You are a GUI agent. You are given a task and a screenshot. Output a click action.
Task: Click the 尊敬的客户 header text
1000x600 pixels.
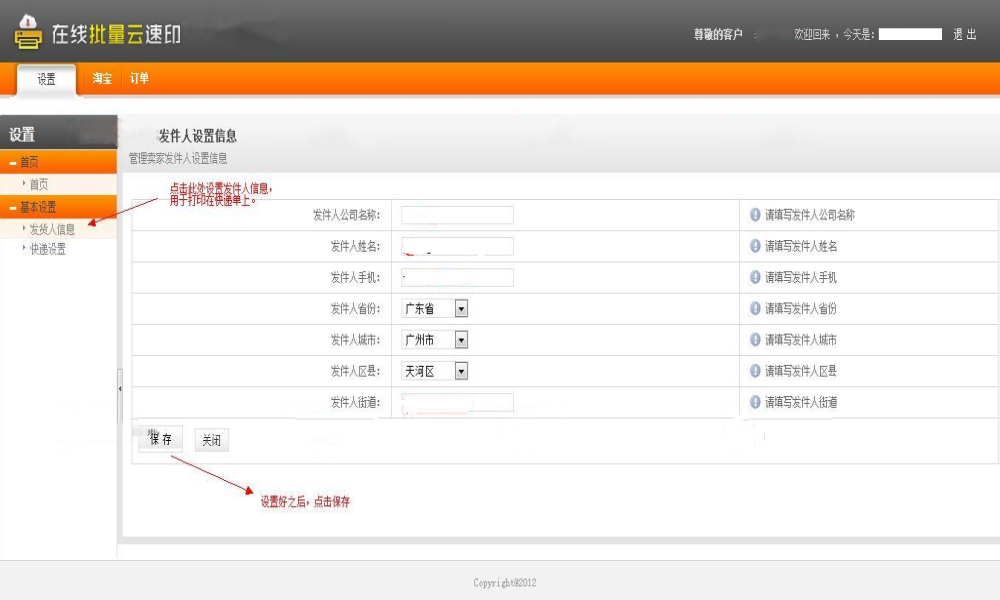[718, 34]
